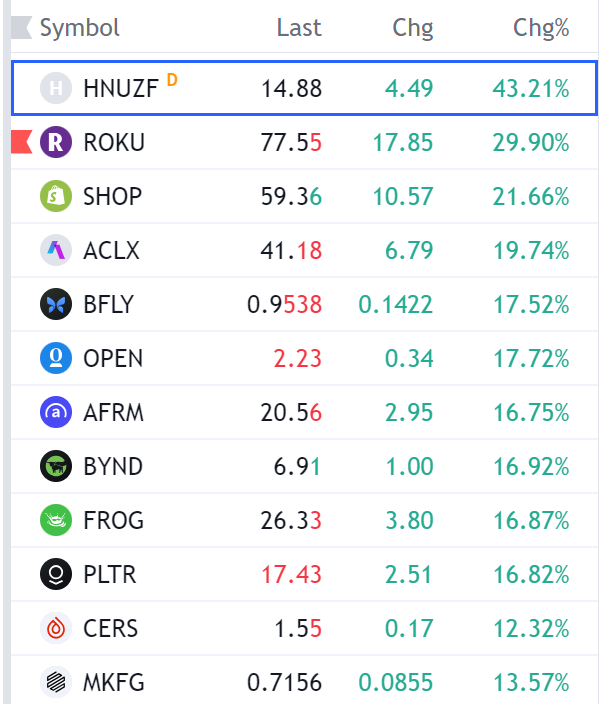Sort watchlist by Last price header
Image resolution: width=606 pixels, height=704 pixels.
pyautogui.click(x=299, y=28)
